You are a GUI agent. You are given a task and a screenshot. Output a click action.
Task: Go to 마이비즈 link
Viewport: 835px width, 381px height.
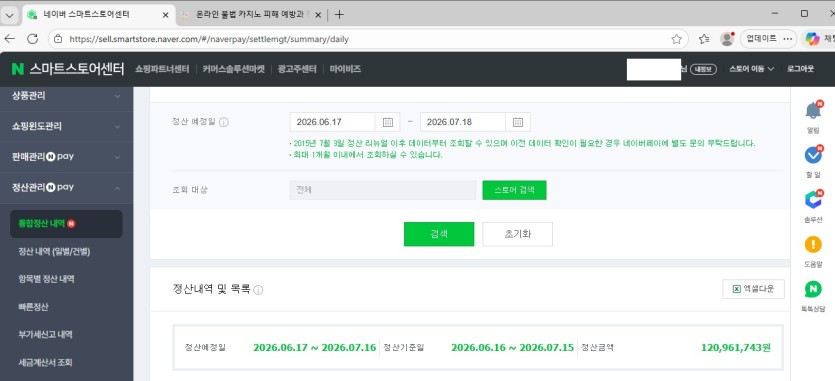coord(345,69)
